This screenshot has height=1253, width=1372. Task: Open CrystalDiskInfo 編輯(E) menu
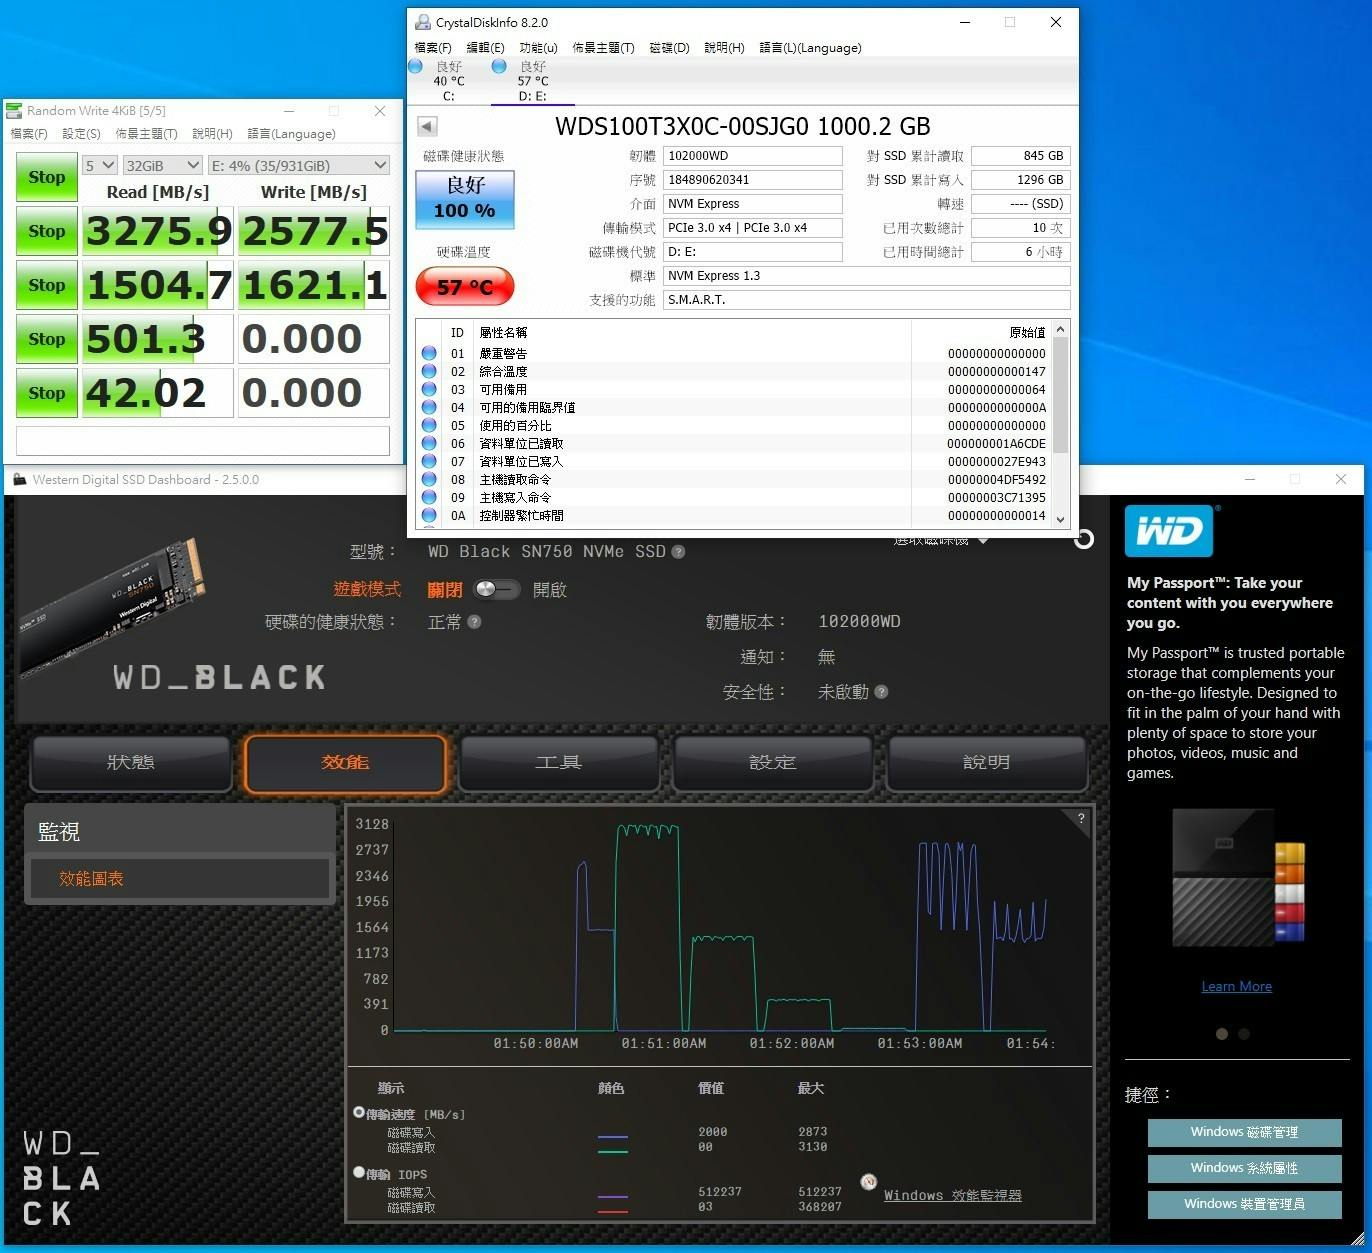pos(485,48)
